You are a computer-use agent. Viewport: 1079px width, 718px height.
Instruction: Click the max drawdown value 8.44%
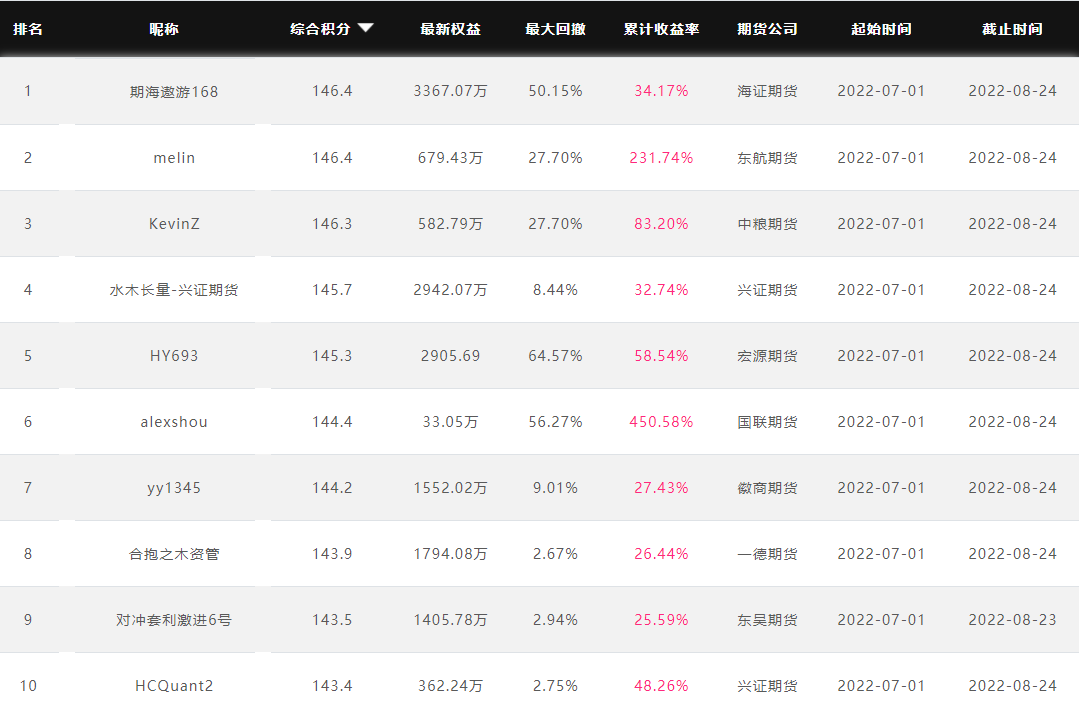click(555, 290)
